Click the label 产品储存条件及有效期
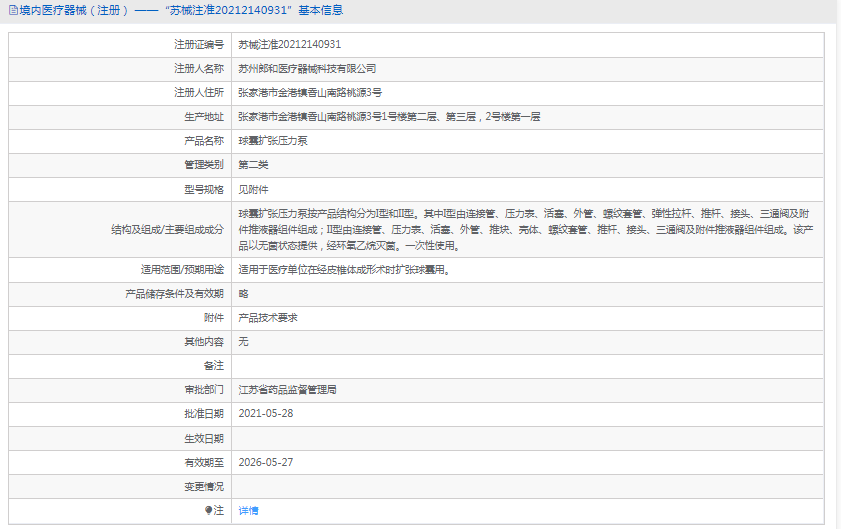841x529 pixels. point(174,294)
